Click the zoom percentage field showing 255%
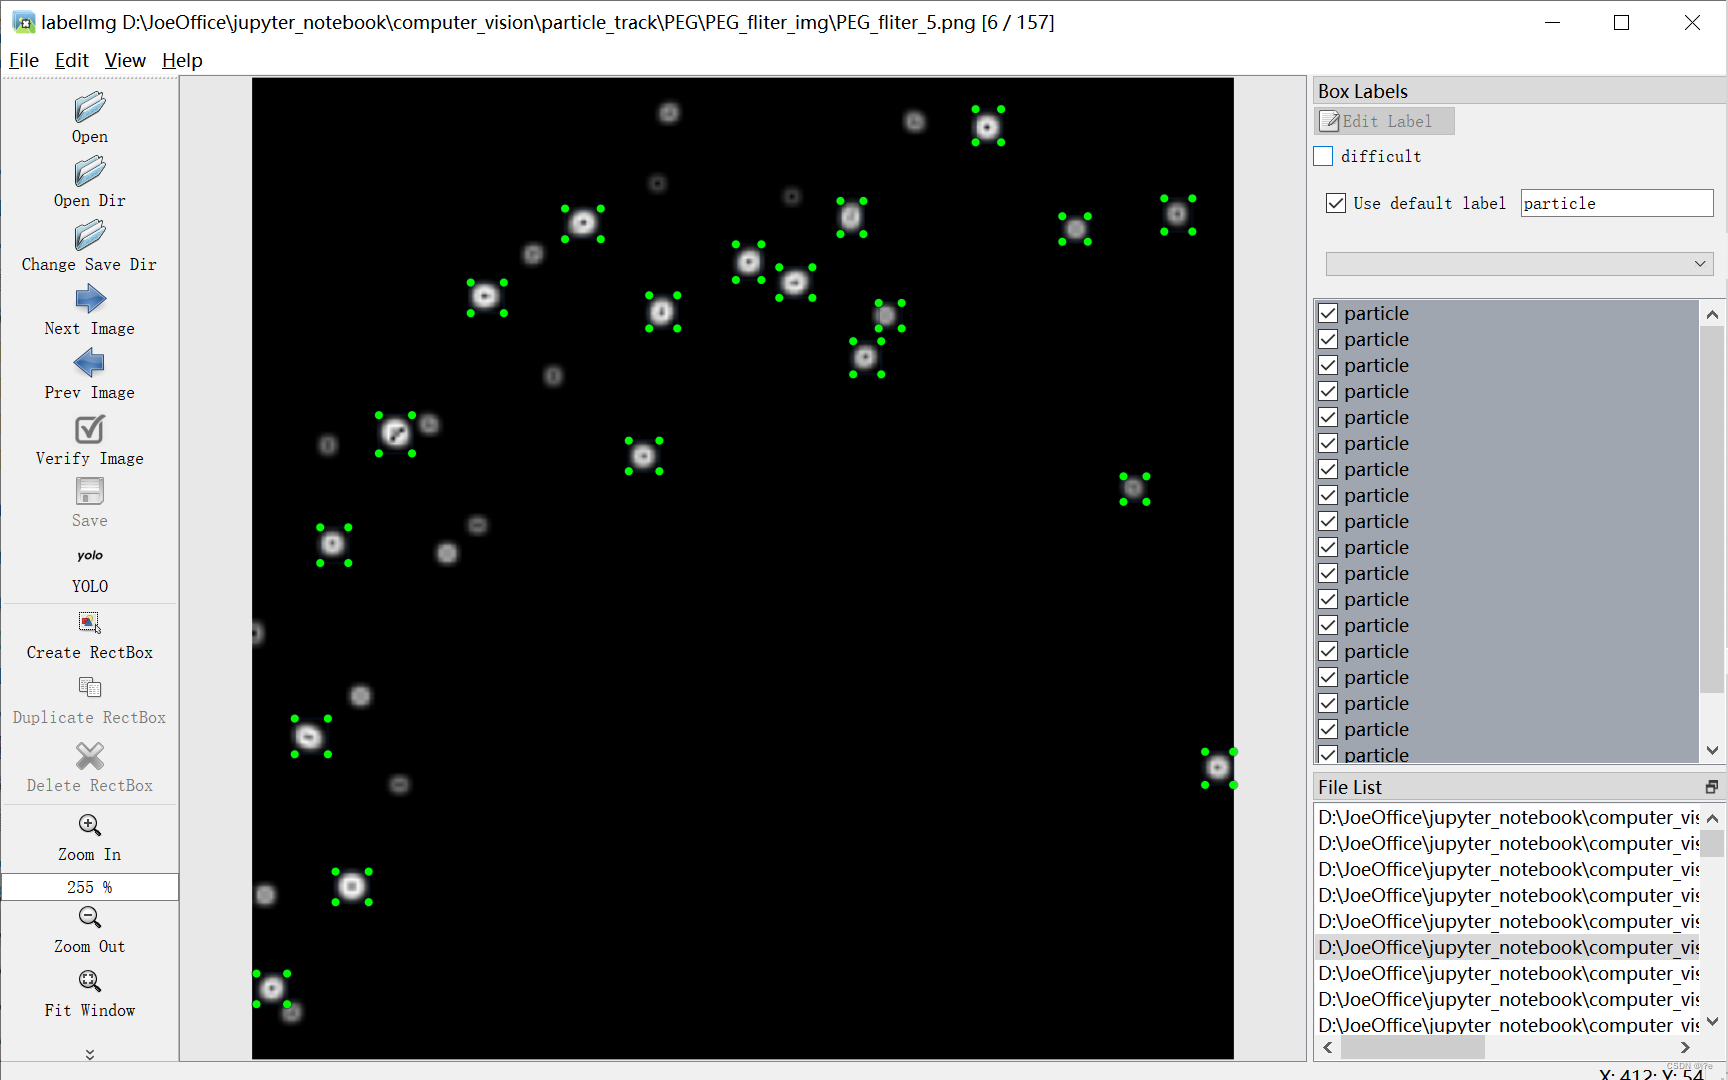1728x1080 pixels. 89,886
